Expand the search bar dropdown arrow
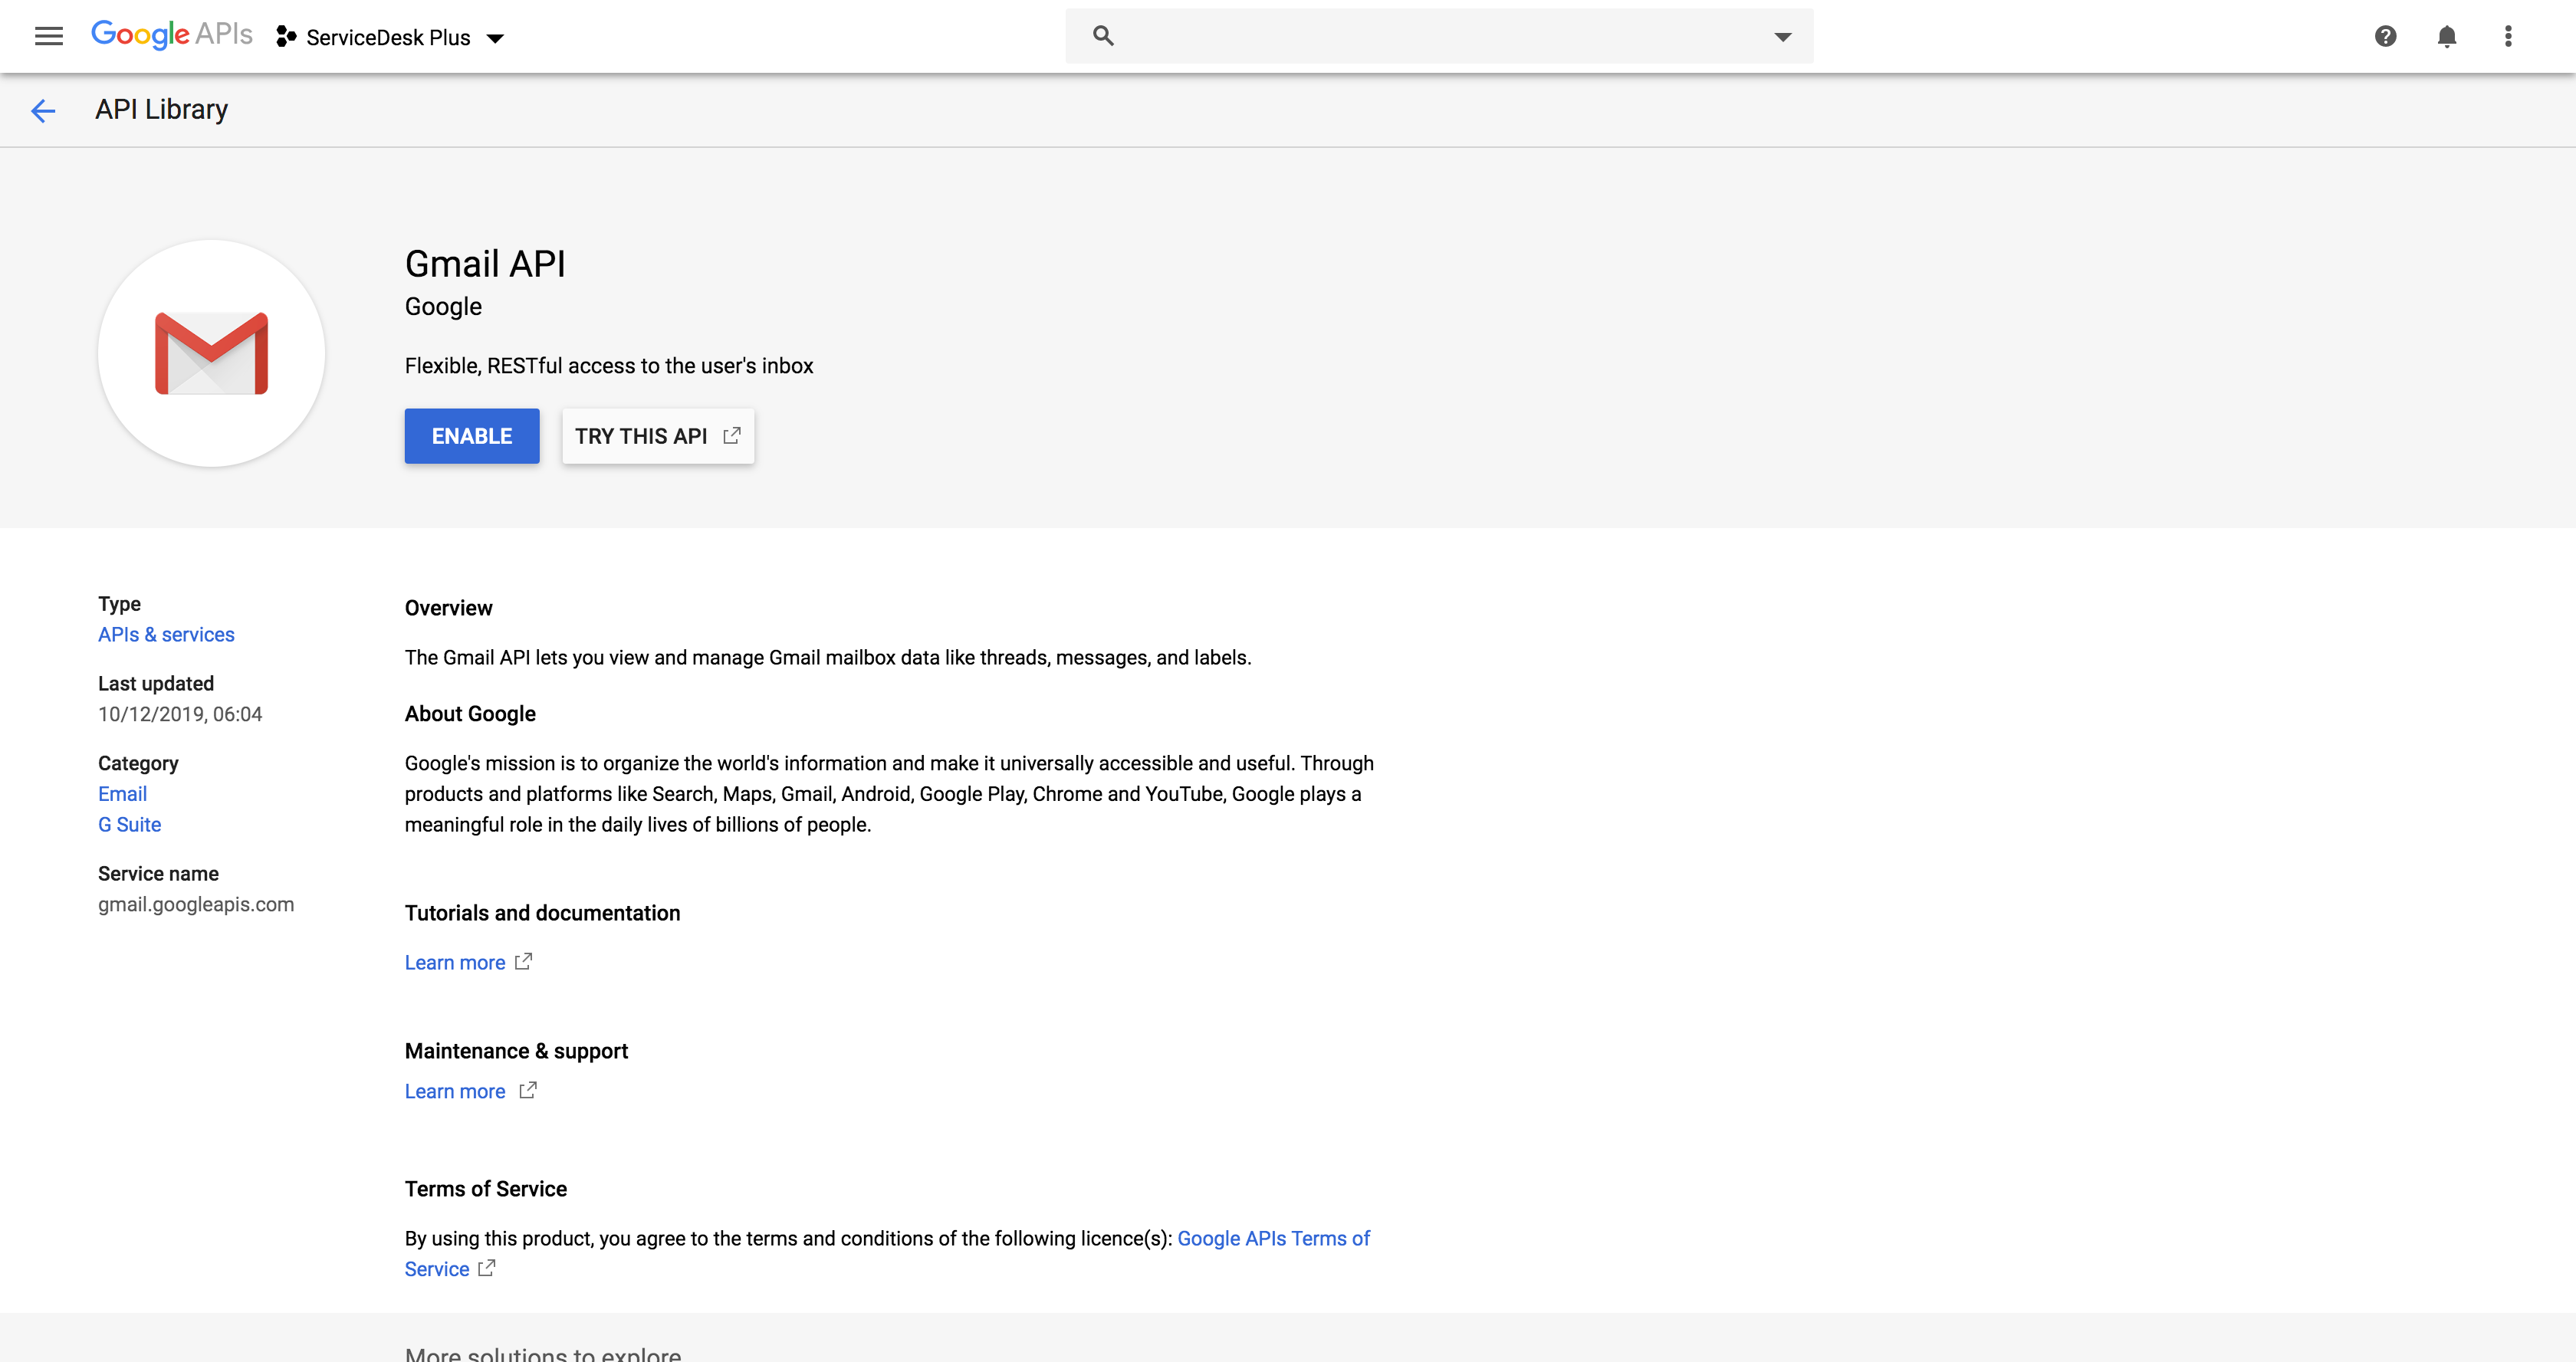The width and height of the screenshot is (2576, 1362). (1782, 37)
